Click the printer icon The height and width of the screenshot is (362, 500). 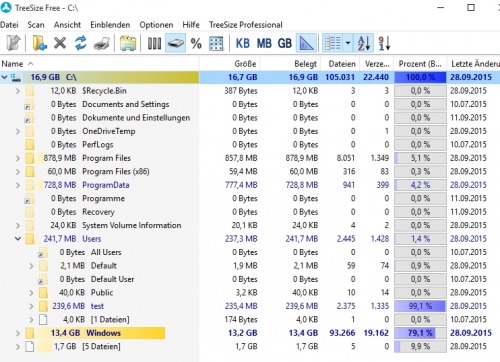102,43
